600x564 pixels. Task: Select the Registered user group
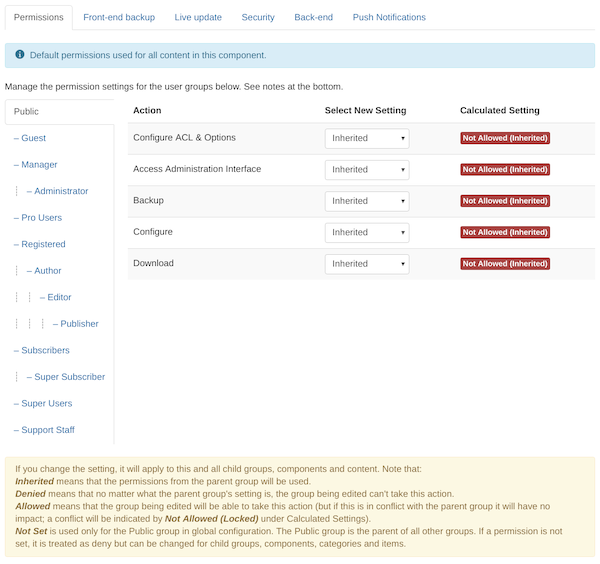43,244
